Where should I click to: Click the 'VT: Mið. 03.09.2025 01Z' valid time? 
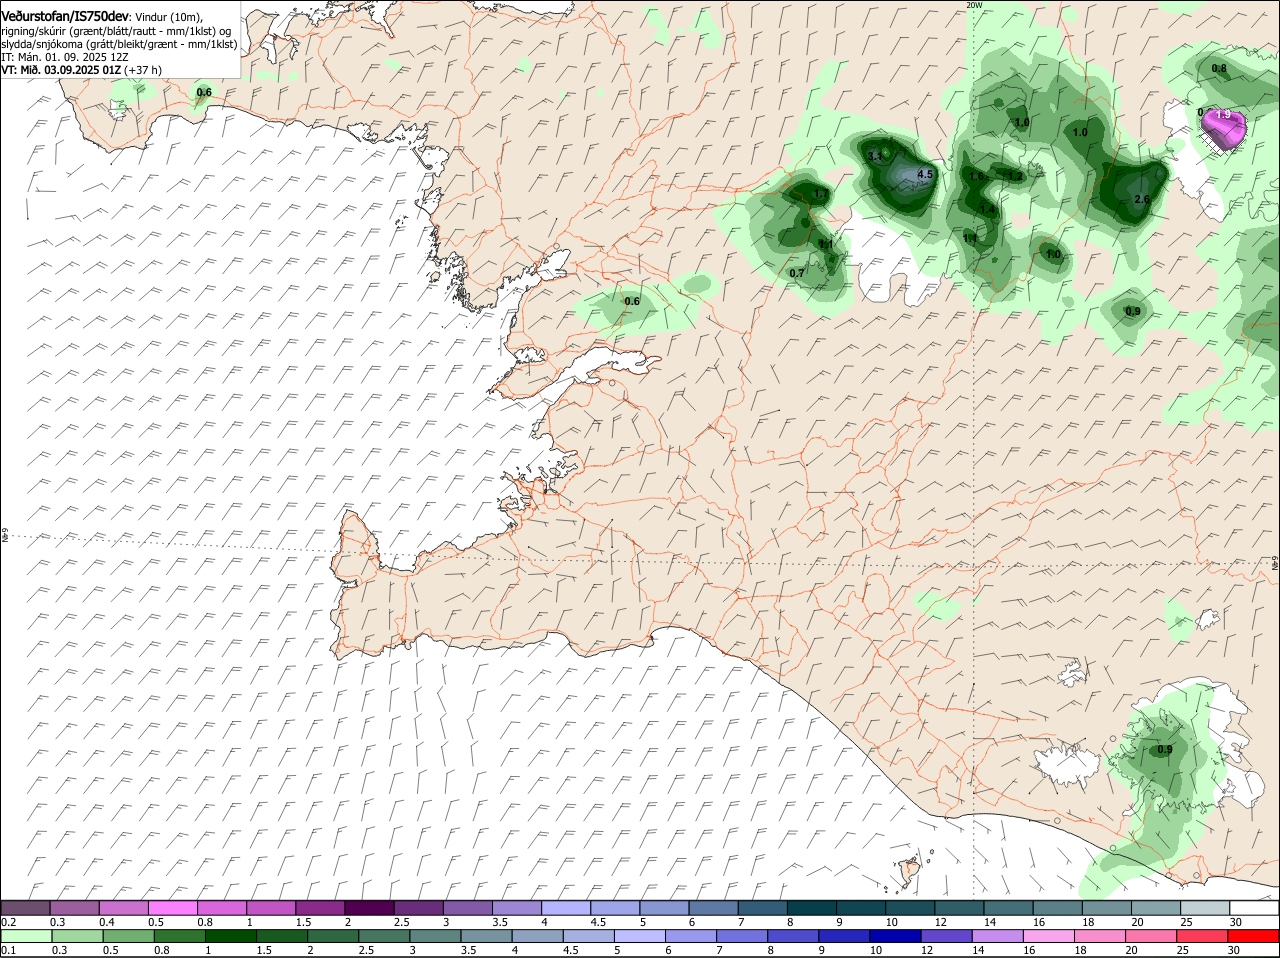[61, 70]
